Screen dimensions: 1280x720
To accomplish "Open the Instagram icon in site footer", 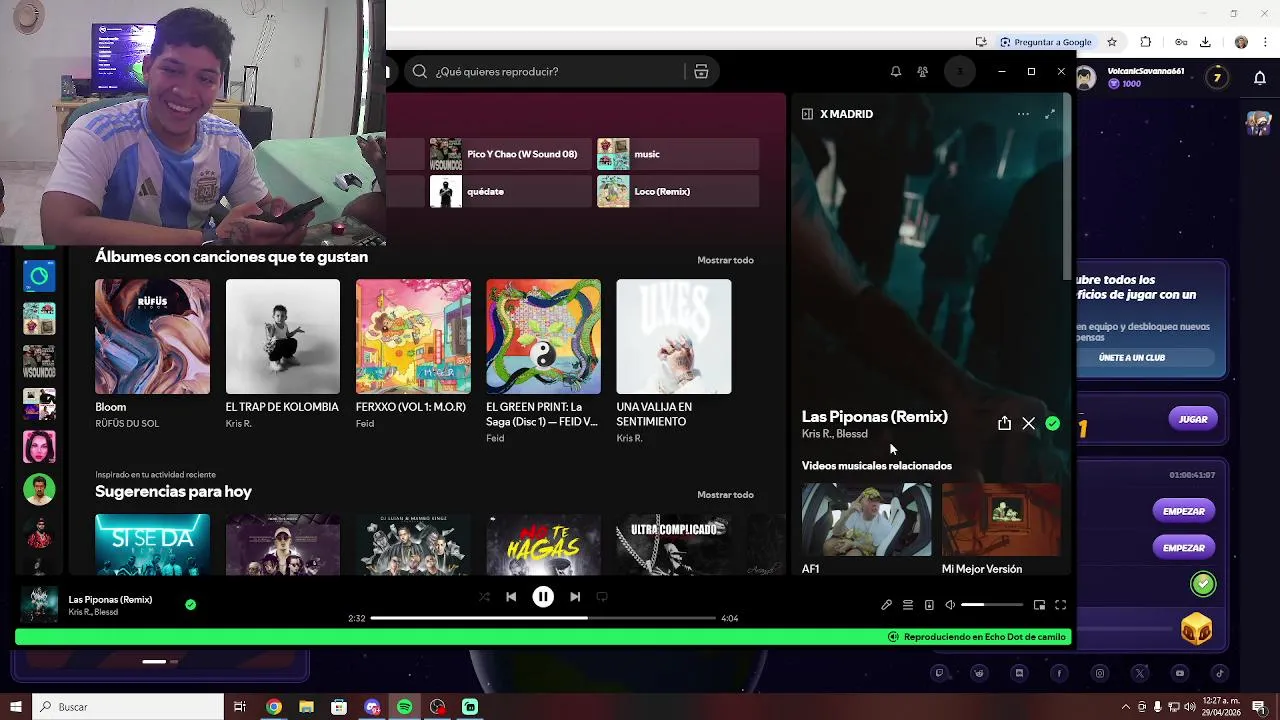I will 1100,674.
